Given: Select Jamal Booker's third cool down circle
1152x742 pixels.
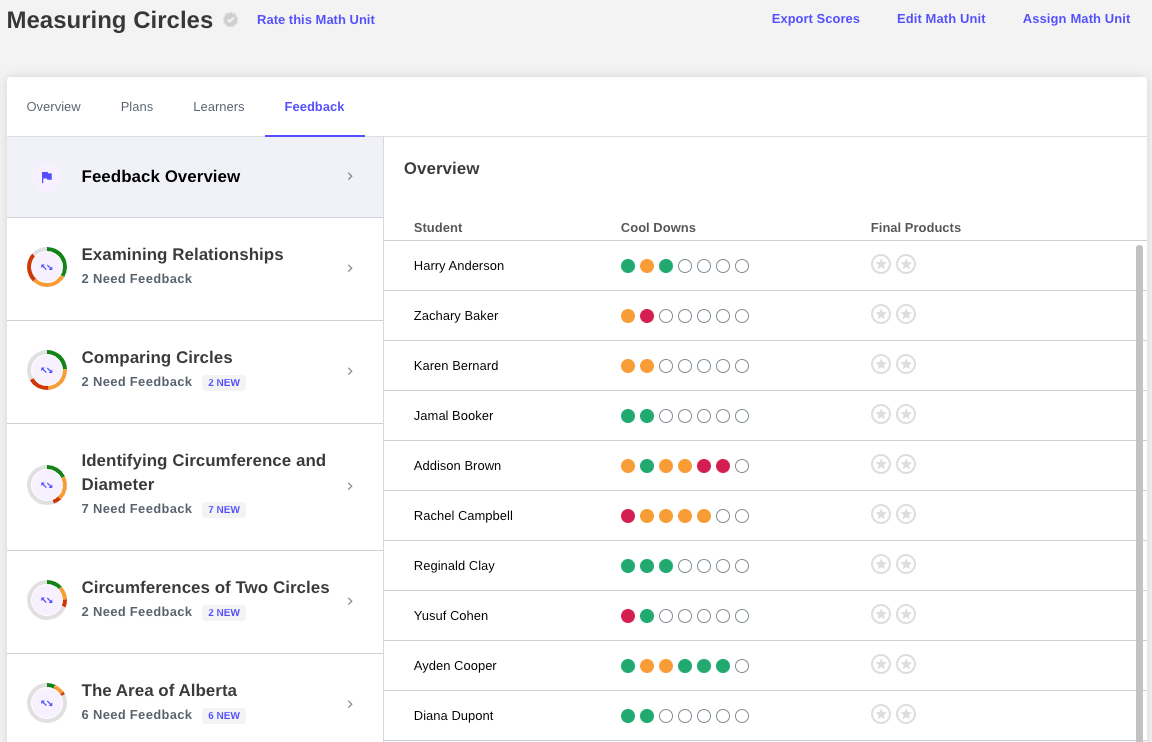Looking at the screenshot, I should coord(666,416).
